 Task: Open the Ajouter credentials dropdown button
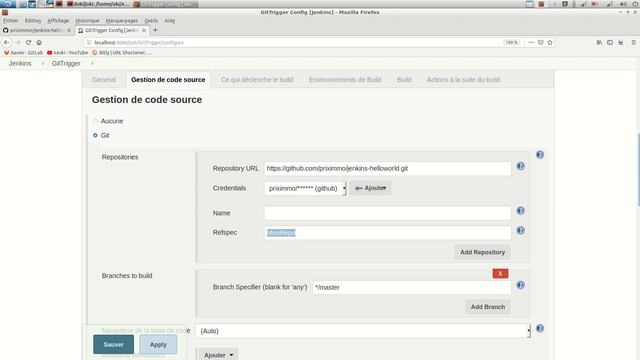point(370,188)
